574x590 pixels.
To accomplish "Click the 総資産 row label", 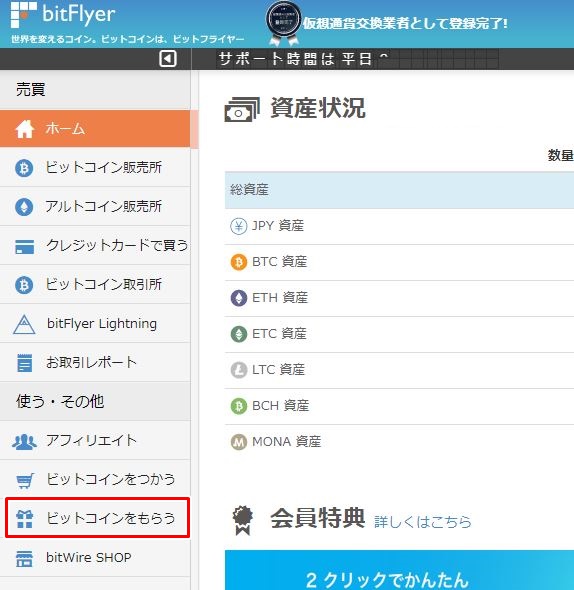I will (249, 190).
